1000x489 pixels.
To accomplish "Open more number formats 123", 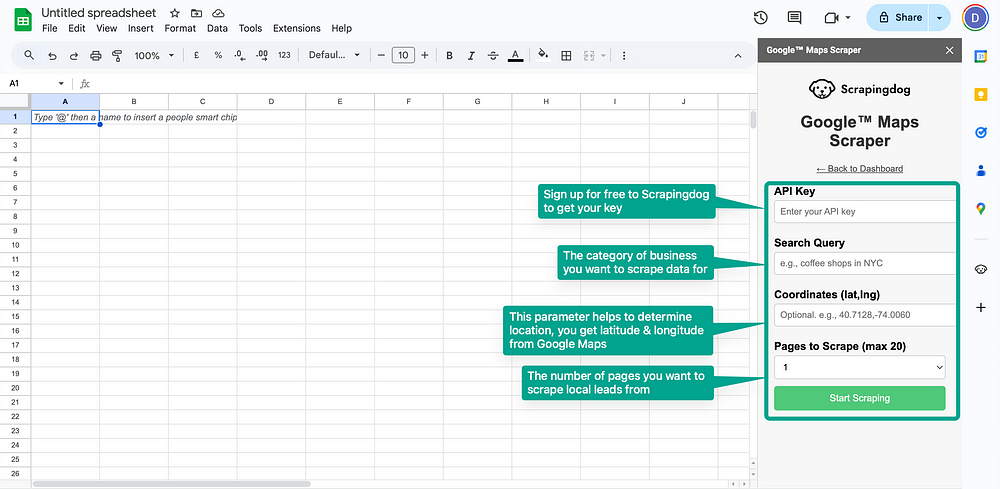I will click(284, 55).
